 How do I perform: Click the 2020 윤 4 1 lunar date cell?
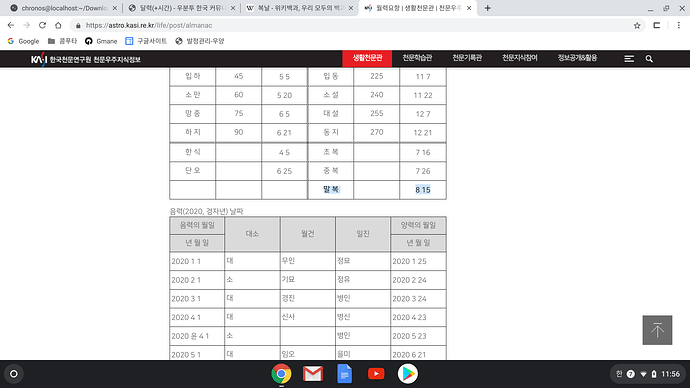(197, 336)
